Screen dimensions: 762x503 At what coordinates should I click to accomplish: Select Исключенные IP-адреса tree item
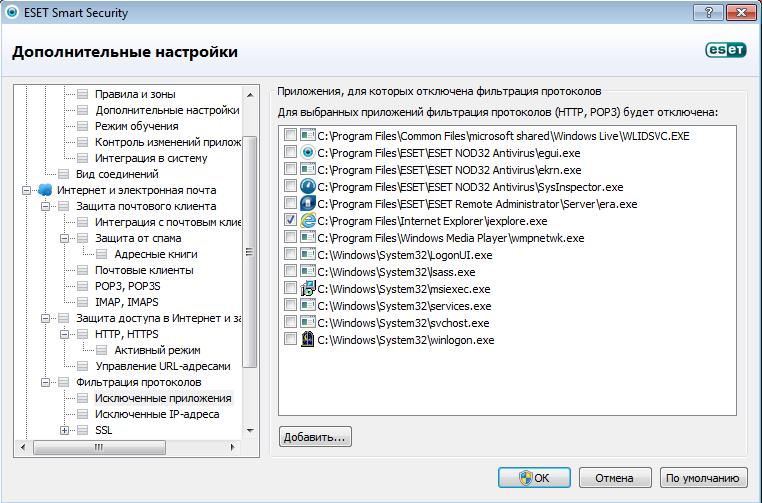tap(157, 414)
